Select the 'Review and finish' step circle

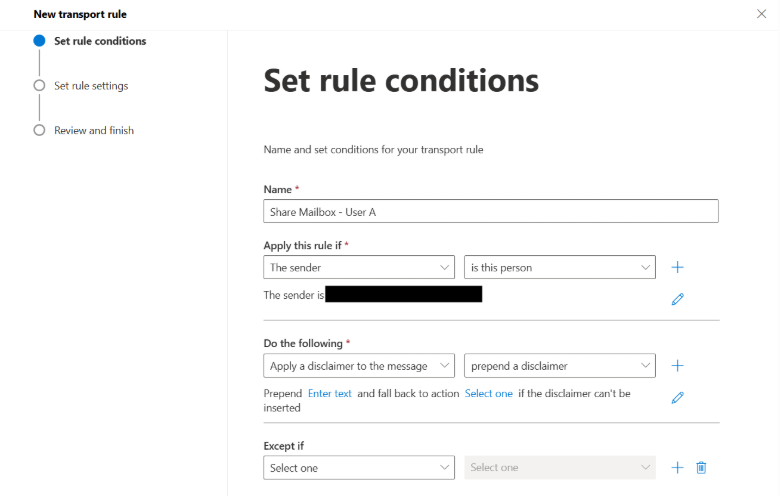click(39, 130)
